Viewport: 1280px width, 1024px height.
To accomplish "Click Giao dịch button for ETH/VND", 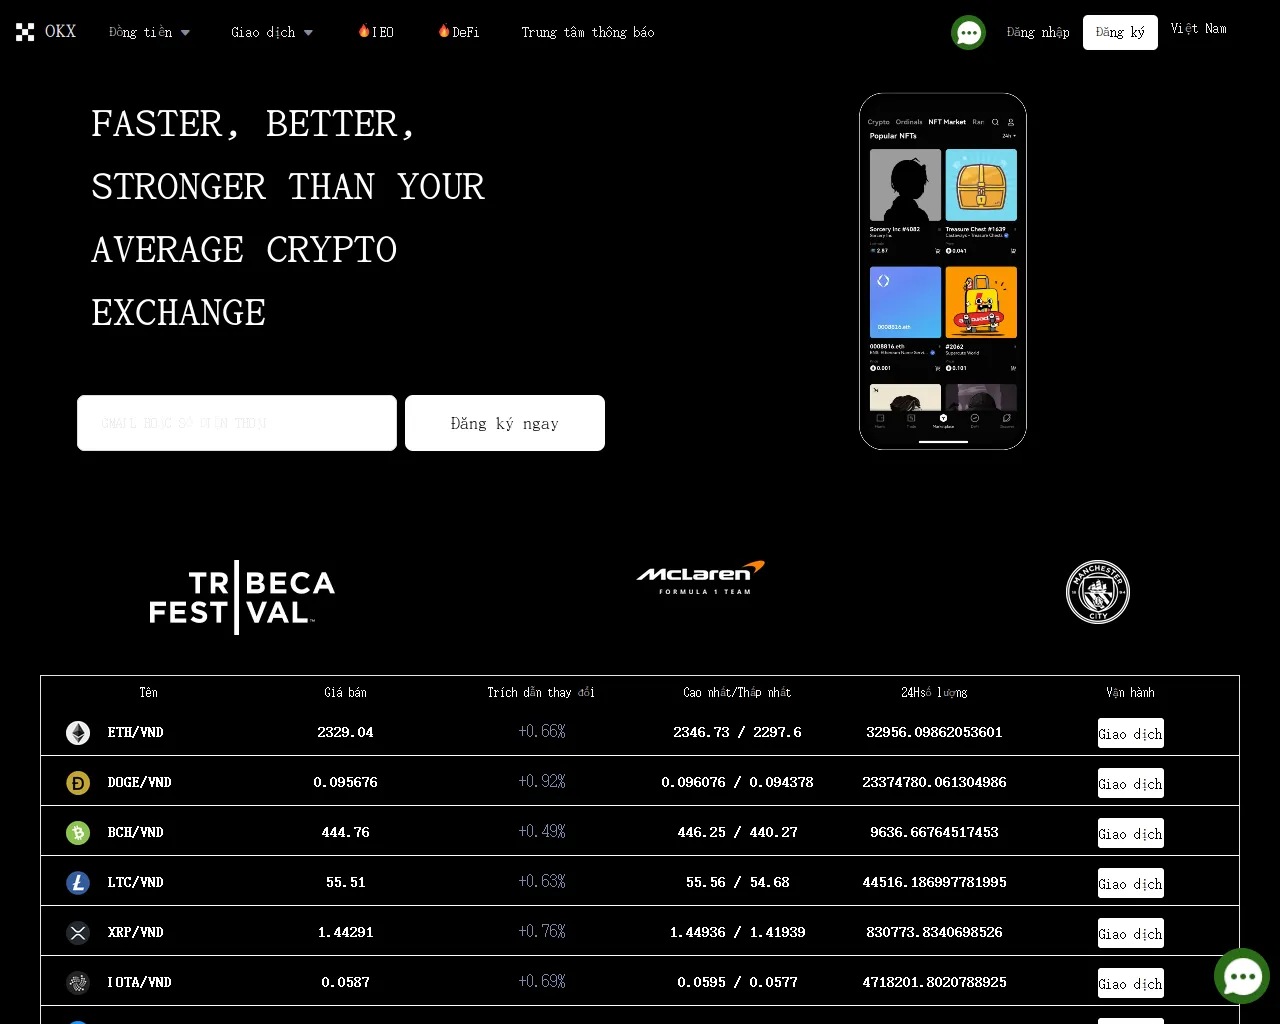I will click(x=1131, y=733).
